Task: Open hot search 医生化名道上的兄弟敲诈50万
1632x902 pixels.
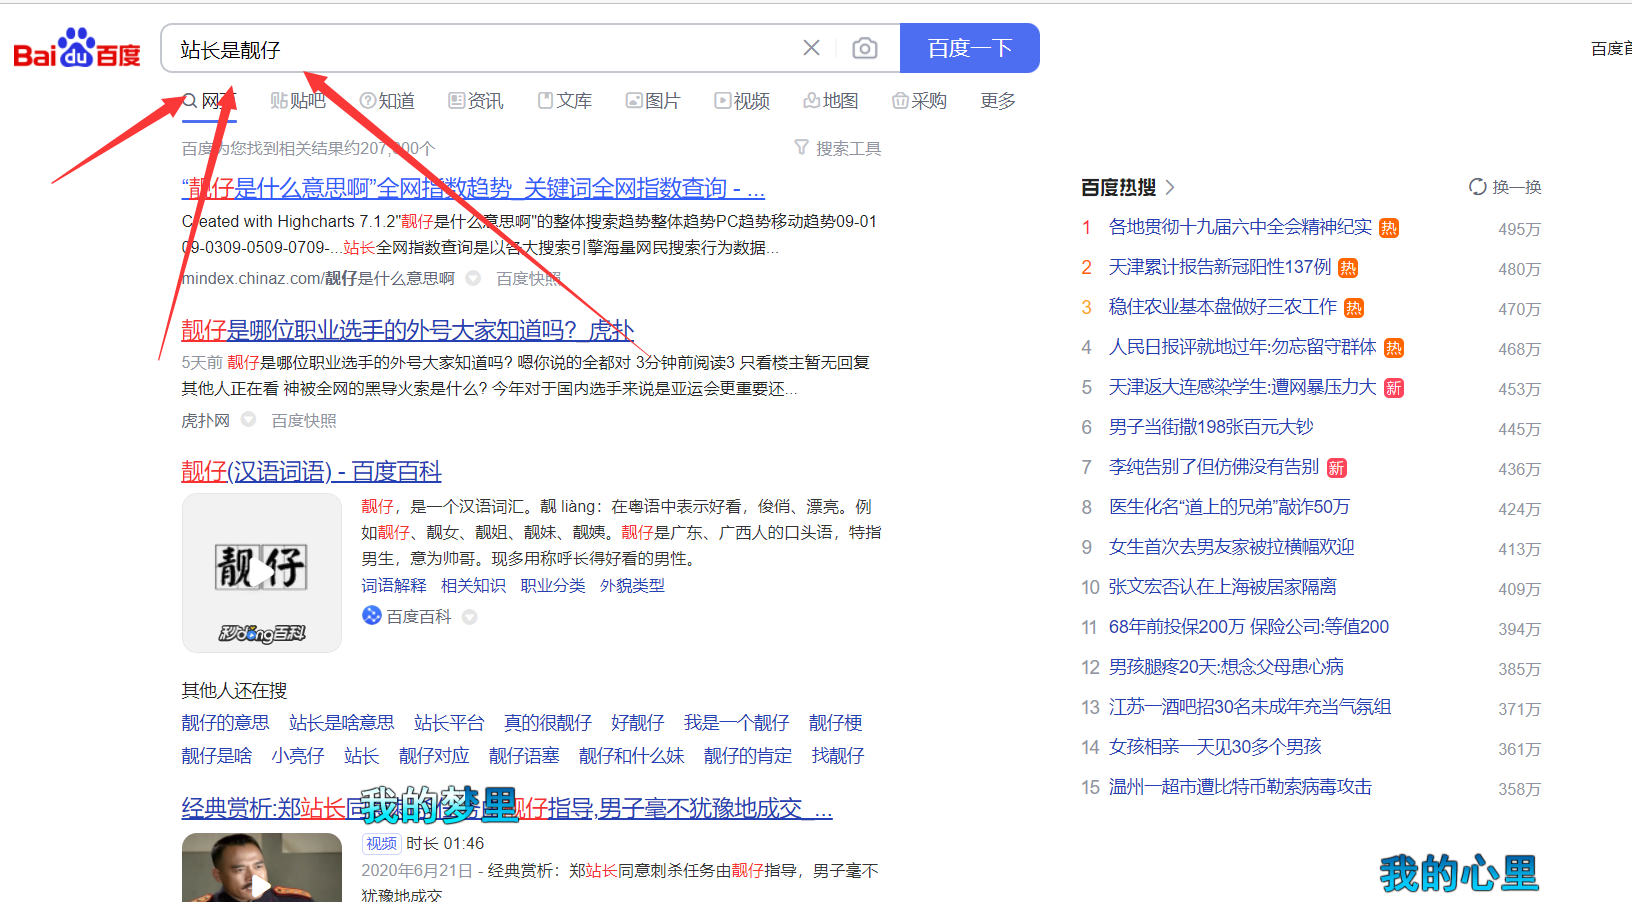Action: pyautogui.click(x=1229, y=507)
